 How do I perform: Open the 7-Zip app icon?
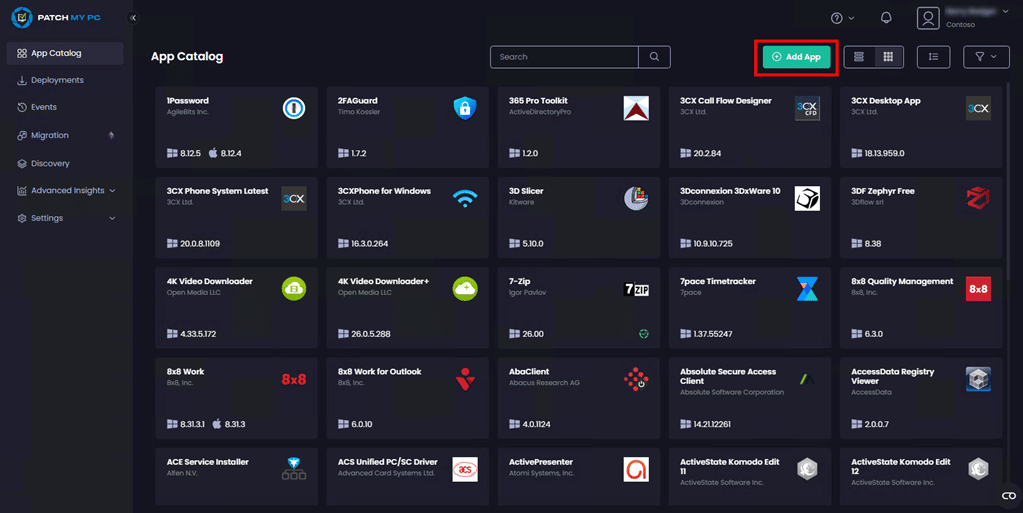coord(636,289)
